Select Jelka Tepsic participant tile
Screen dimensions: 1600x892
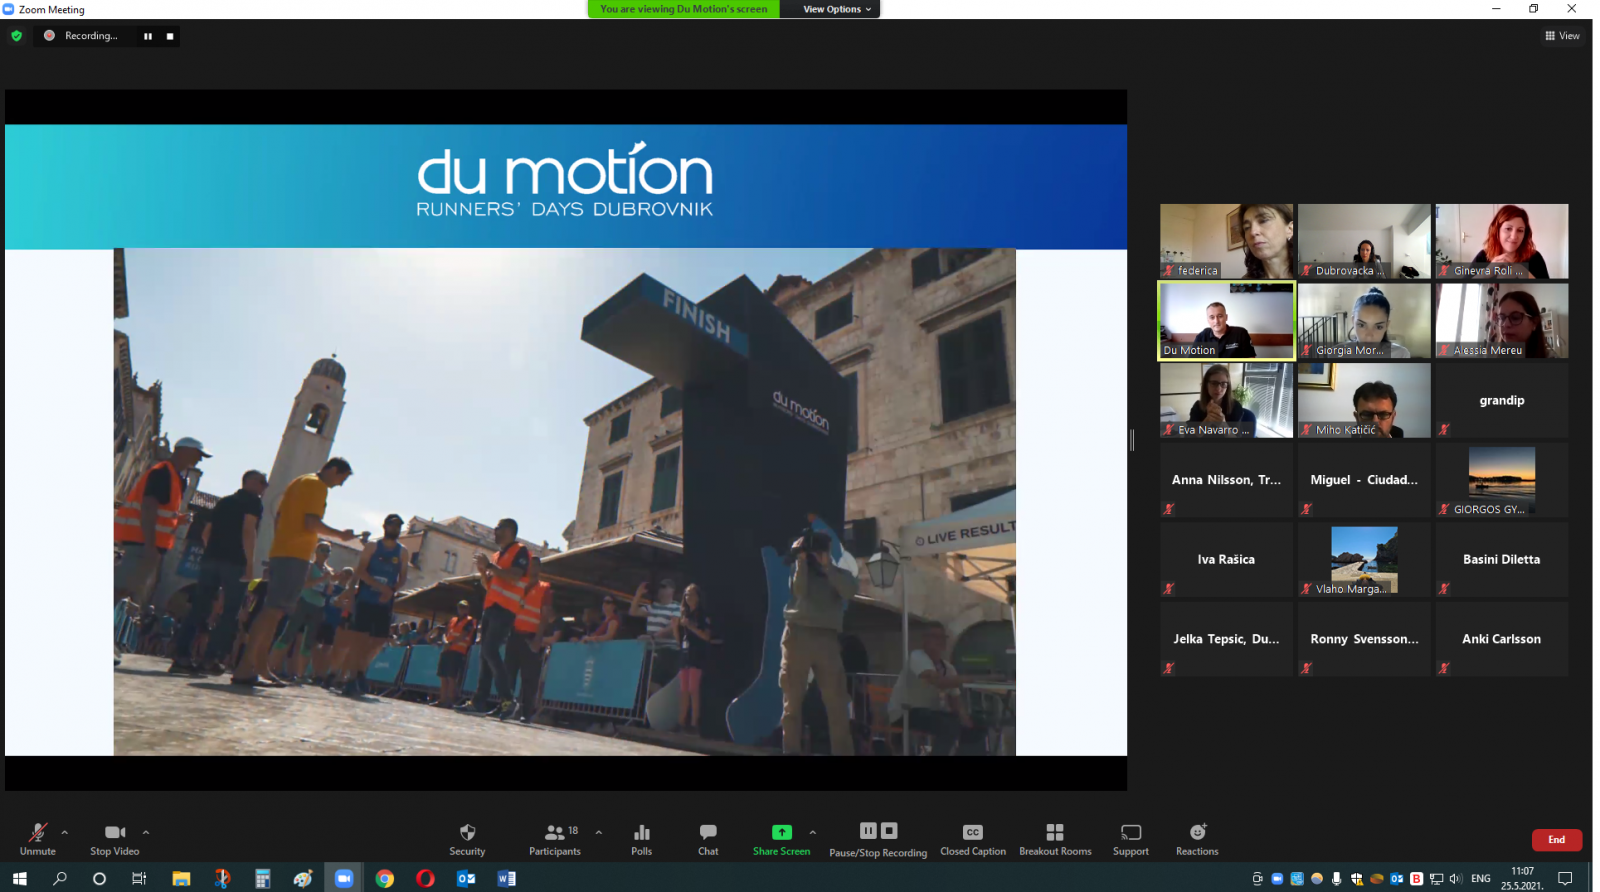tap(1226, 639)
